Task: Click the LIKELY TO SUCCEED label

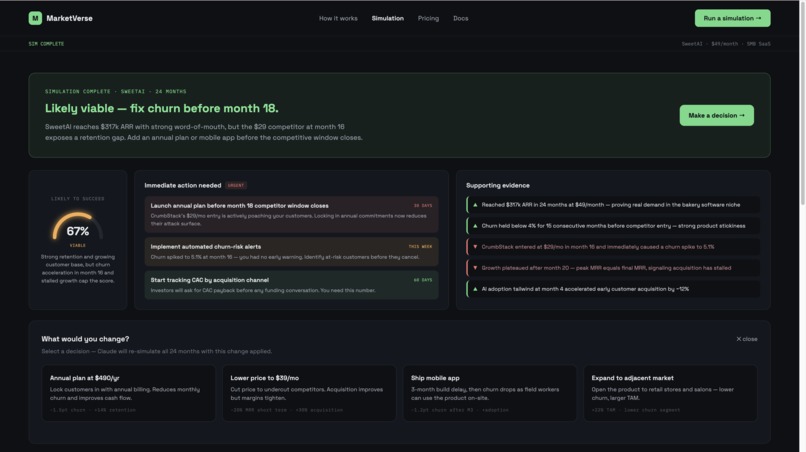Action: click(x=78, y=198)
